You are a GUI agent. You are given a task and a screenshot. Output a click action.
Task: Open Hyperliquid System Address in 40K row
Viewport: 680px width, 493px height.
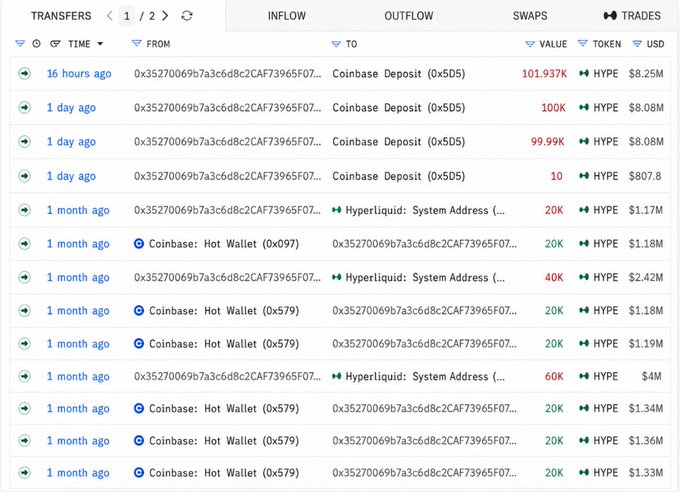[x=425, y=278]
